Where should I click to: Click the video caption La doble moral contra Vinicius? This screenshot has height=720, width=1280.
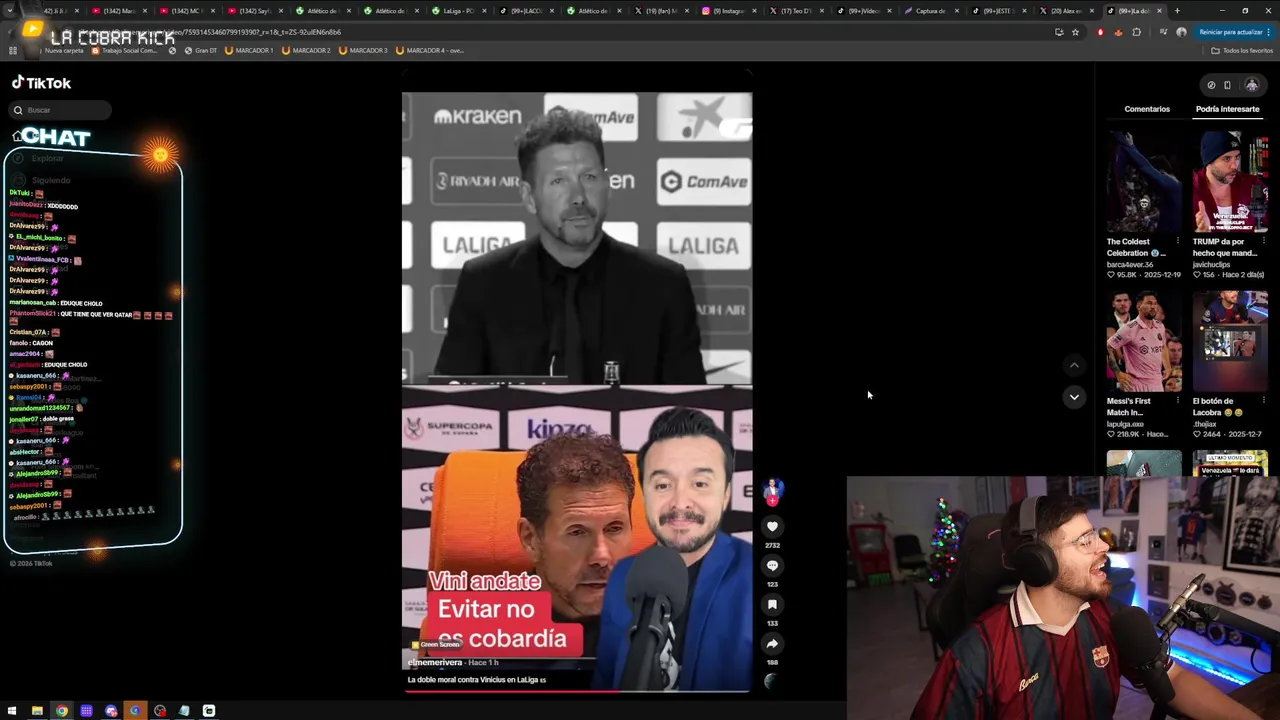point(476,680)
